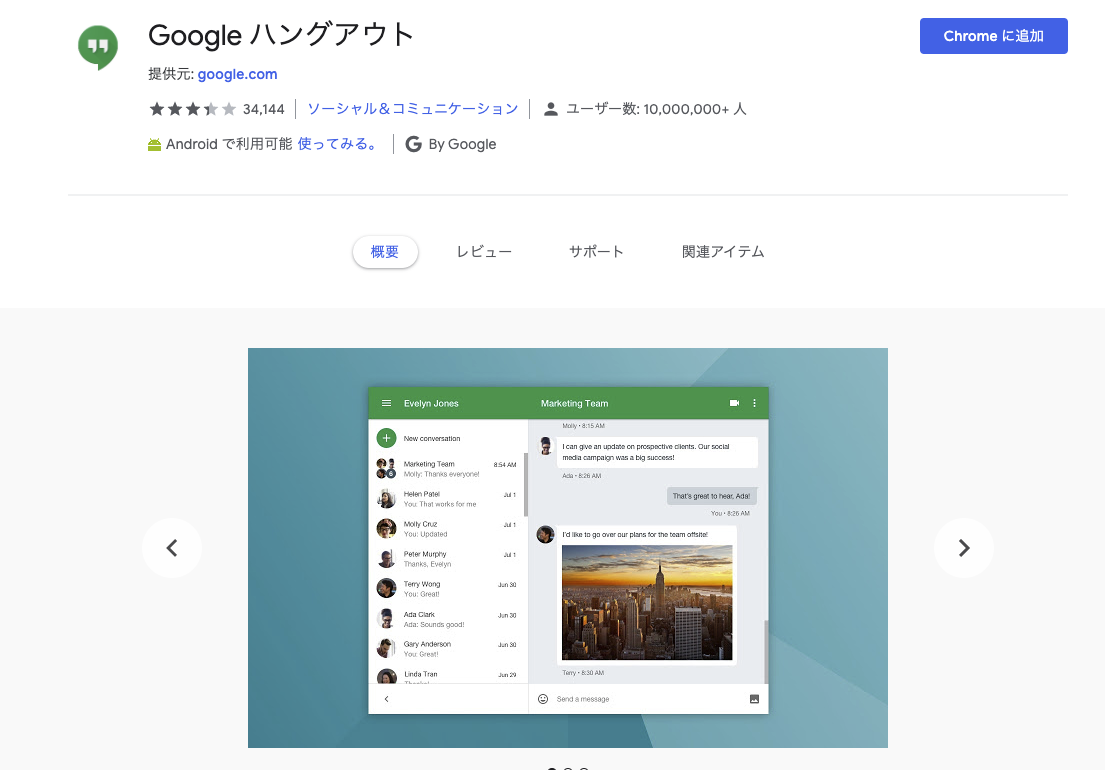
Task: Click the That's great to hear, Ada! message
Action: click(x=711, y=496)
